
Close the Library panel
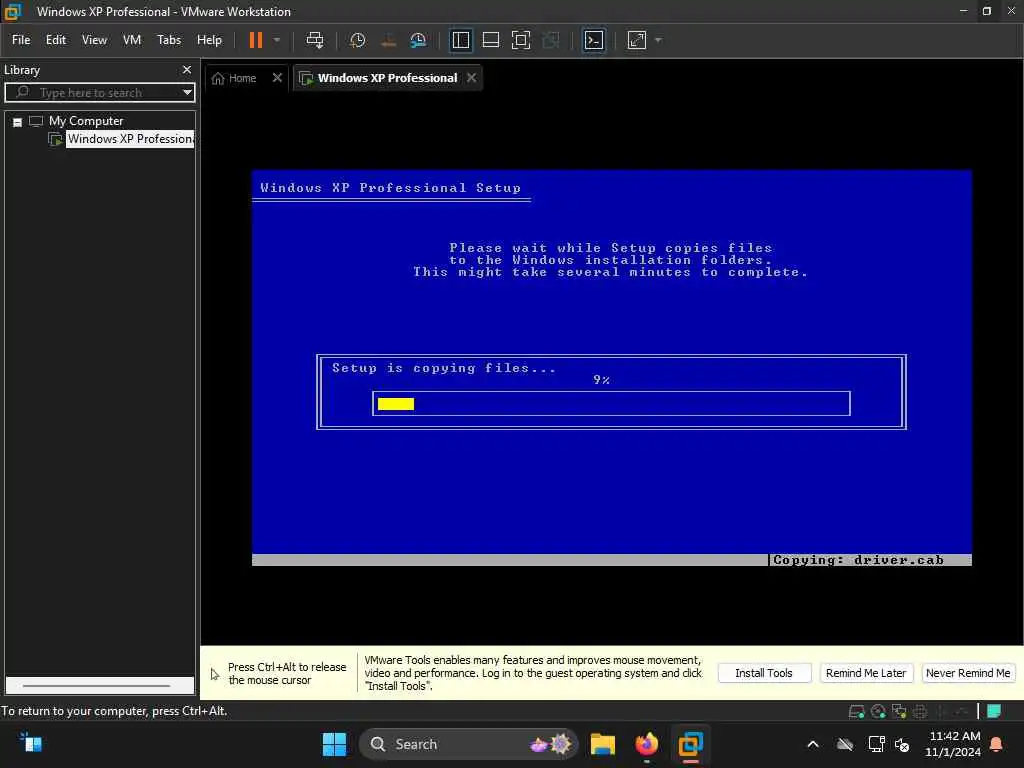click(x=187, y=69)
